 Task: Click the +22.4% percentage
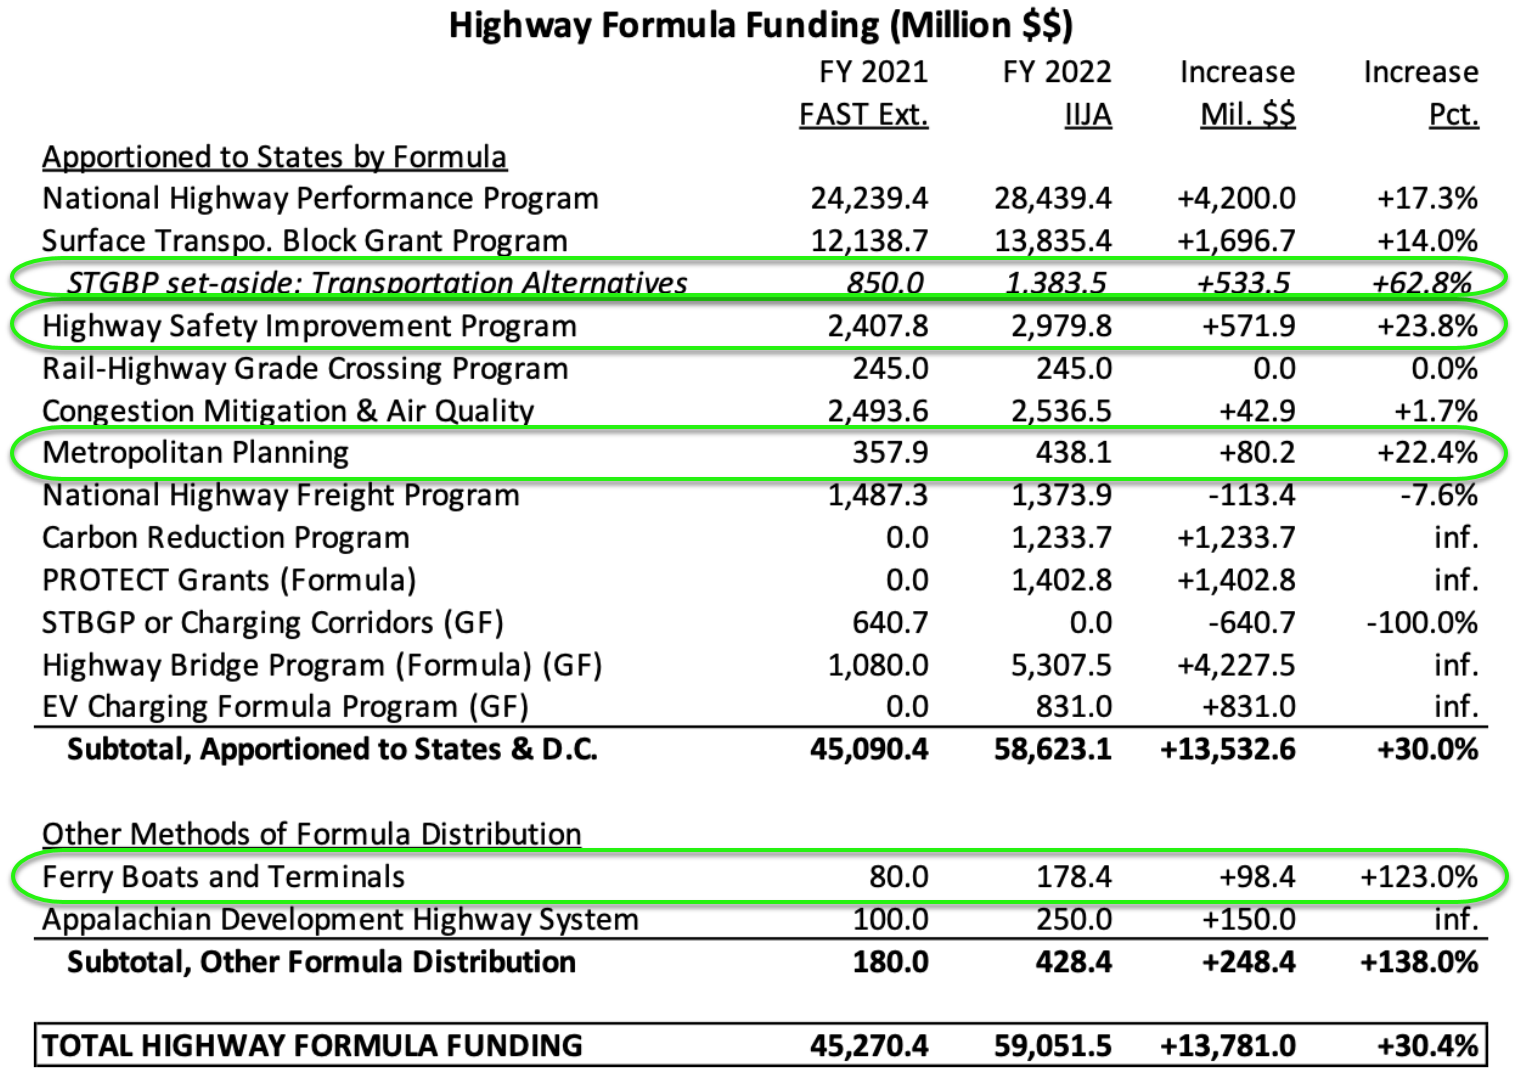(1427, 453)
